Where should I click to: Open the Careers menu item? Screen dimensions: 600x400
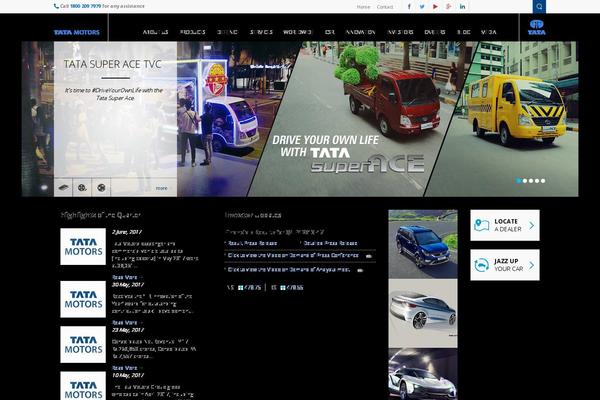[435, 32]
